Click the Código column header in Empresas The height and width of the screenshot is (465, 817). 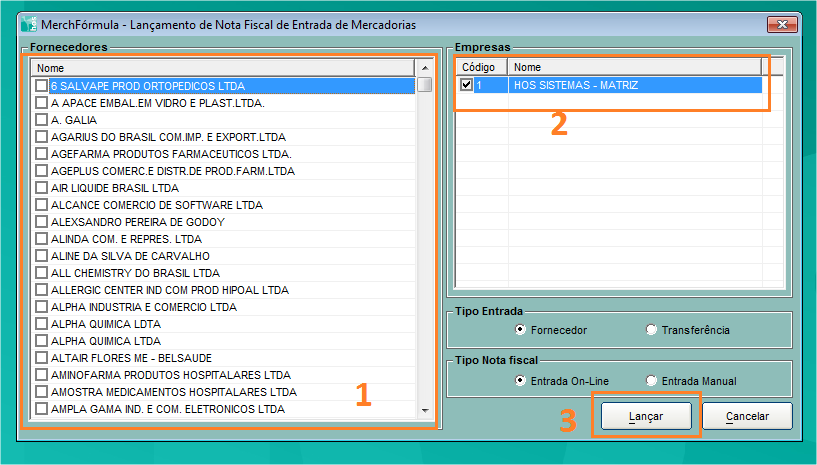point(481,67)
